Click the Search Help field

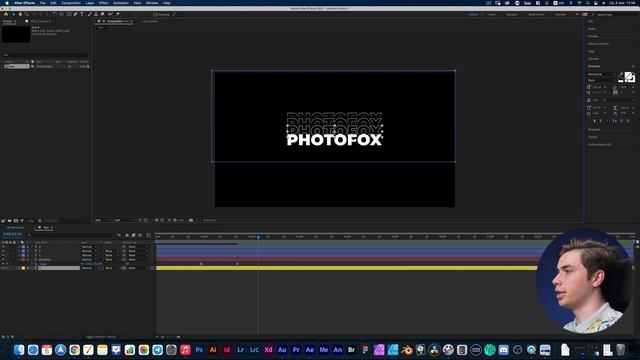(x=614, y=15)
